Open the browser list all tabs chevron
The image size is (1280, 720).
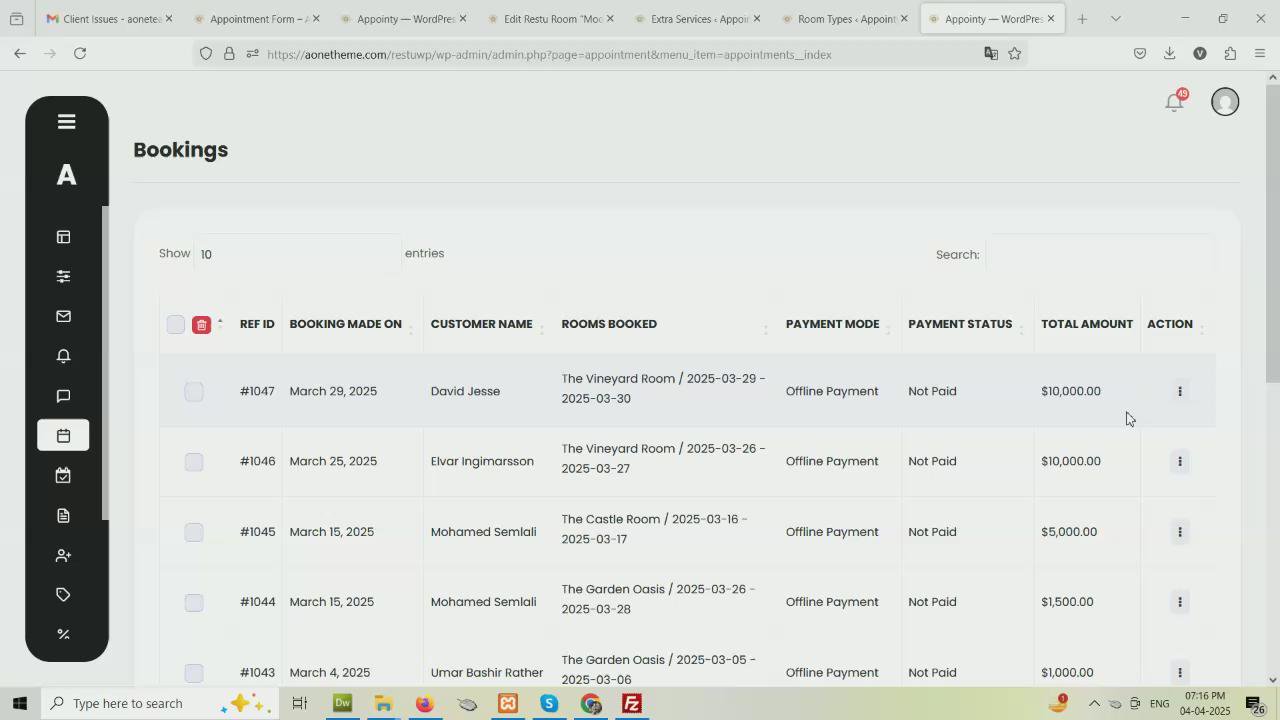point(1116,19)
